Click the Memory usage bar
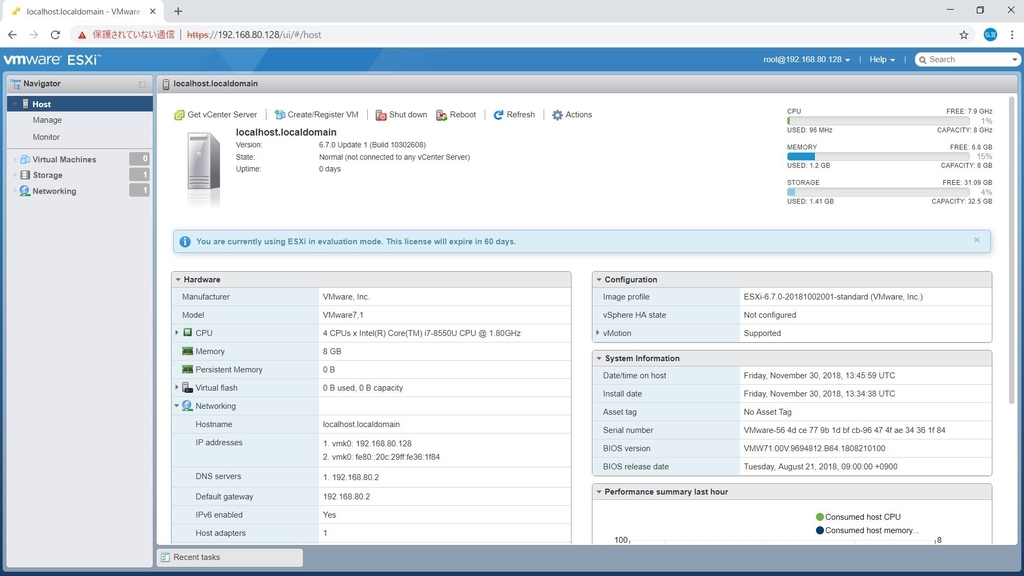Viewport: 1024px width, 576px height. pyautogui.click(x=878, y=157)
